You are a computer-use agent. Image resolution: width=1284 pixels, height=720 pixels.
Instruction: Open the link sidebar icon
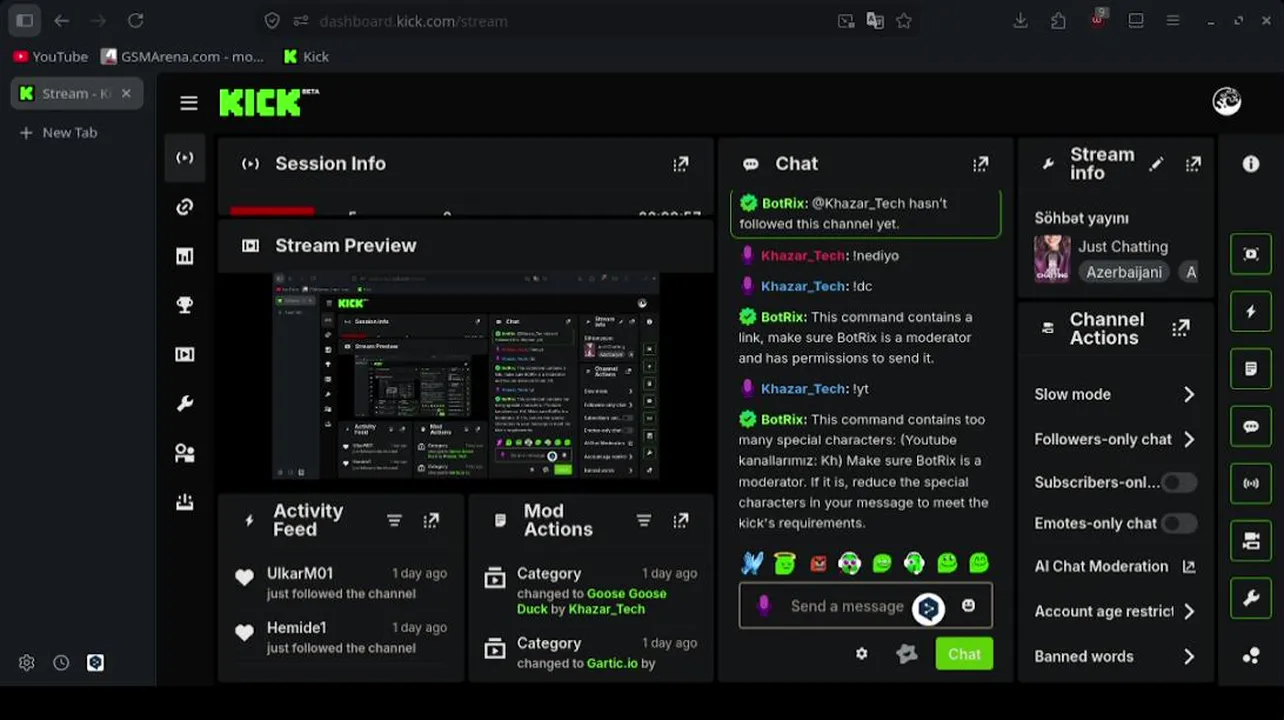pyautogui.click(x=185, y=207)
